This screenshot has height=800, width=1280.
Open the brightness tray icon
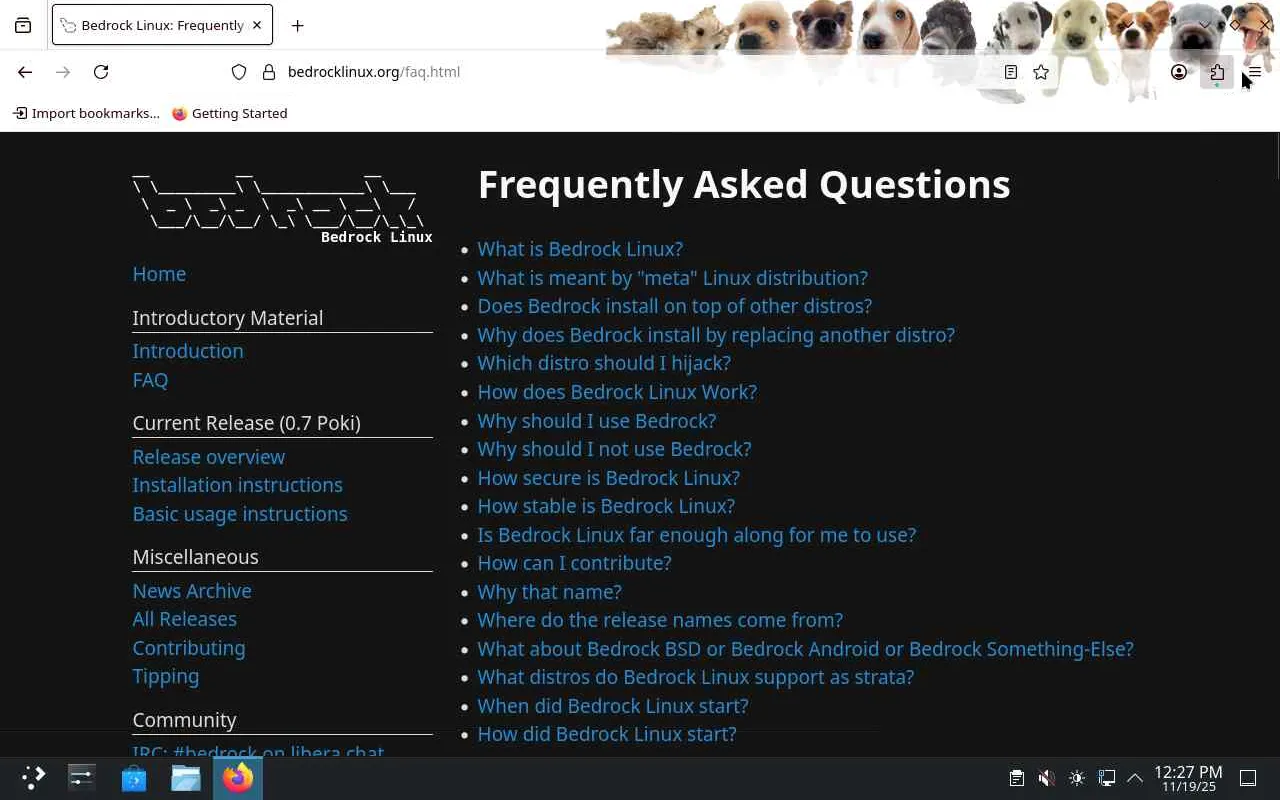click(x=1076, y=778)
